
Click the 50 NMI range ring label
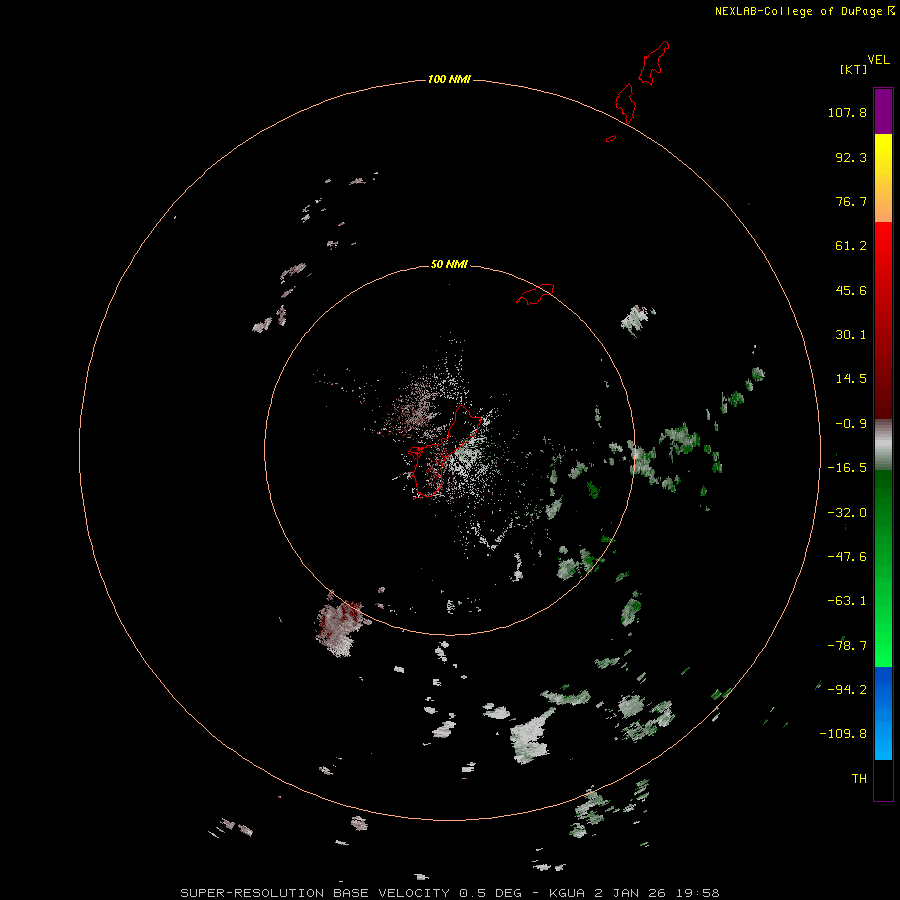449,265
